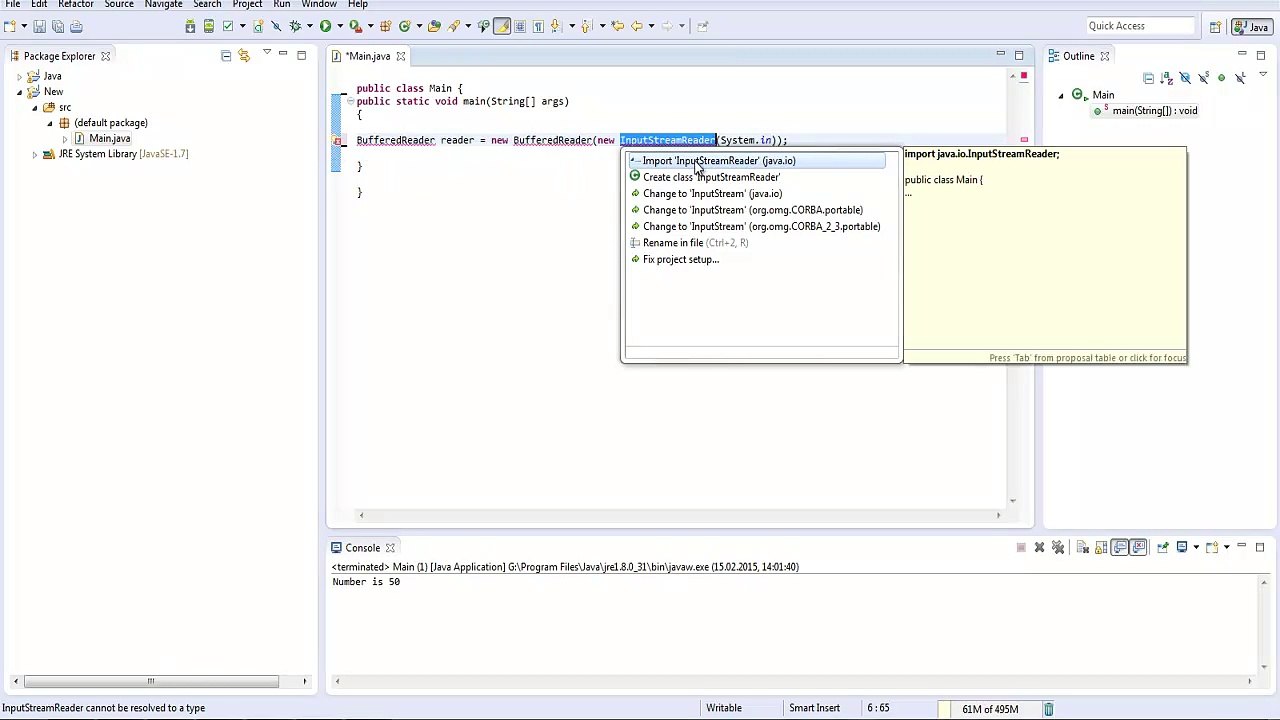Viewport: 1280px width, 720px height.
Task: Select the Main.java editor tab
Action: (369, 56)
